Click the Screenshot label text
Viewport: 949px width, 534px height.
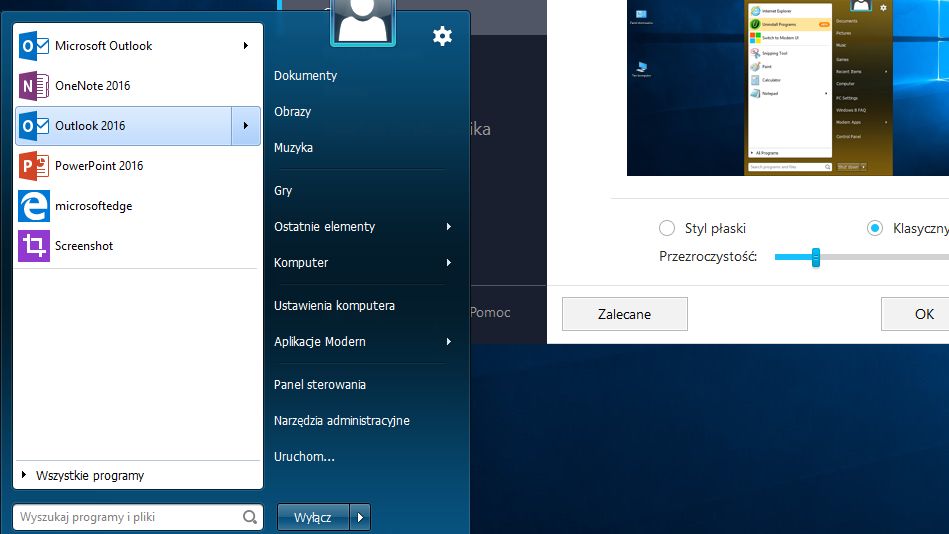84,246
